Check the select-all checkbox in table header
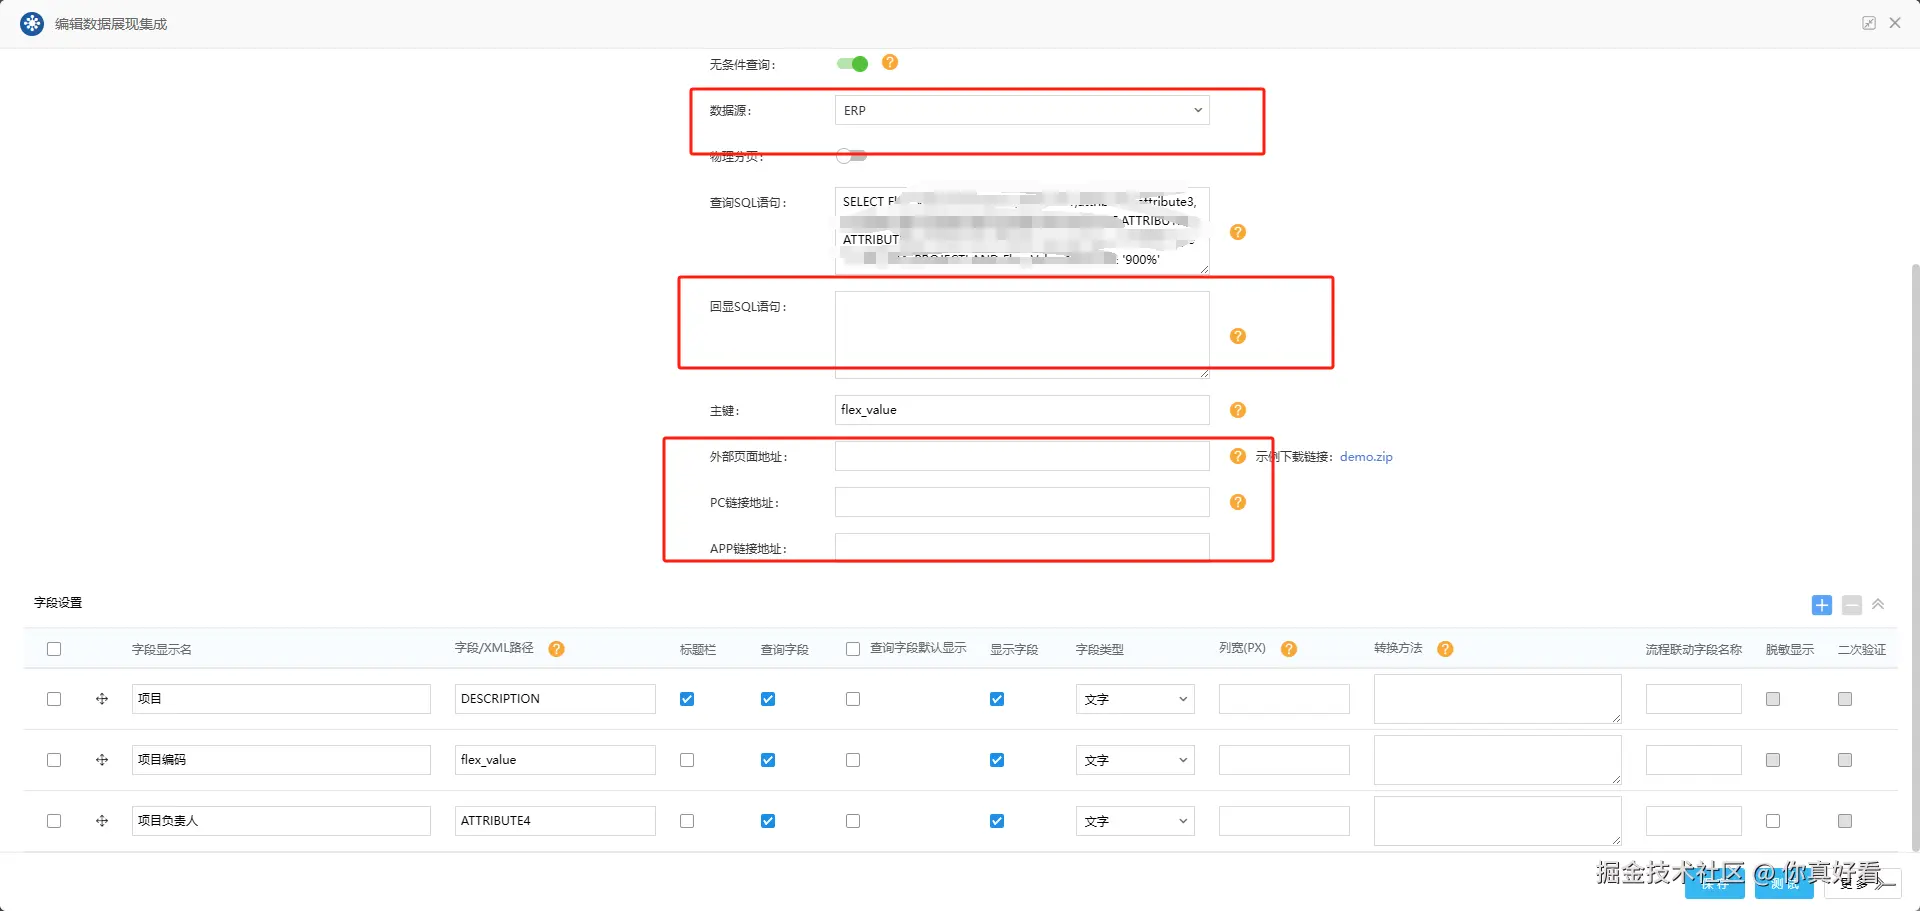Image resolution: width=1920 pixels, height=911 pixels. tap(54, 649)
